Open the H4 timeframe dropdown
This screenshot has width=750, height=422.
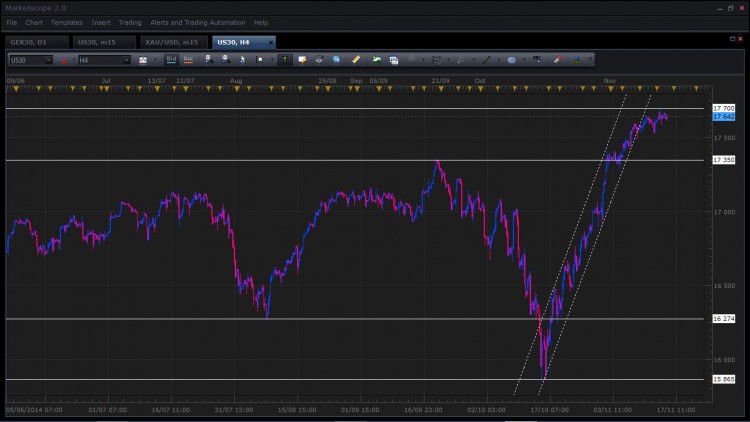click(x=126, y=60)
